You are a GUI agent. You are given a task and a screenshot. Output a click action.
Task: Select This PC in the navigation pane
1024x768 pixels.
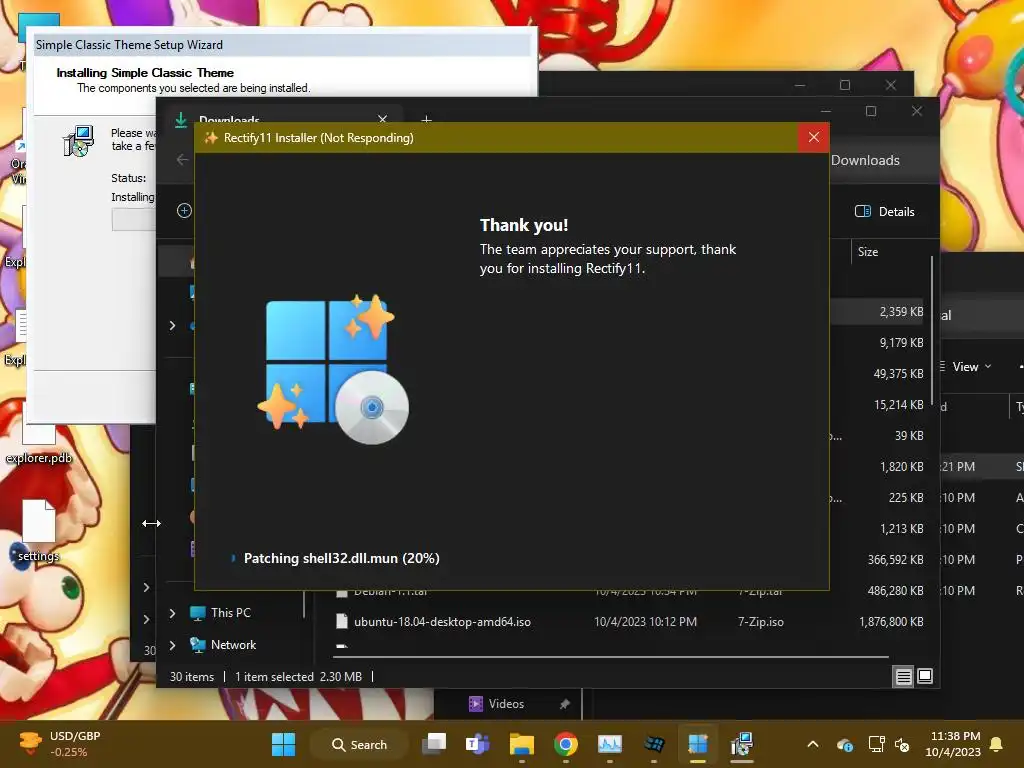pyautogui.click(x=231, y=613)
